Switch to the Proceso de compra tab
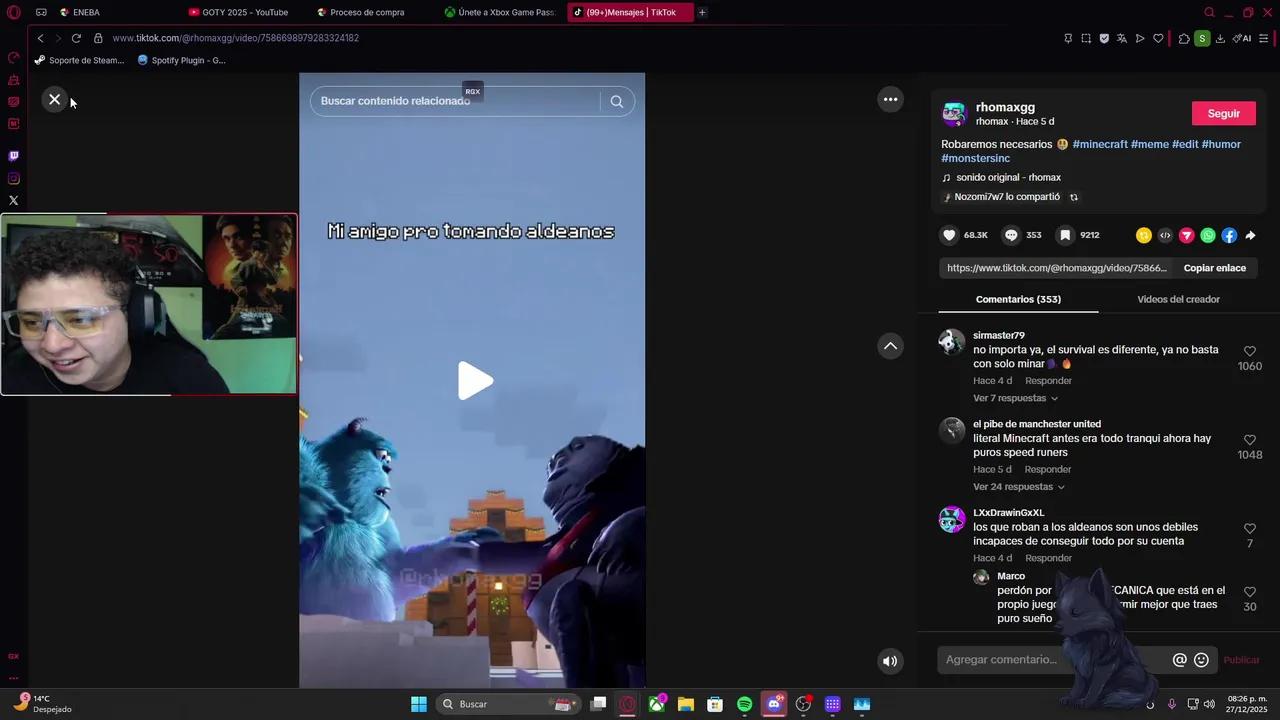Screen dimensions: 1280x720 (x=372, y=12)
